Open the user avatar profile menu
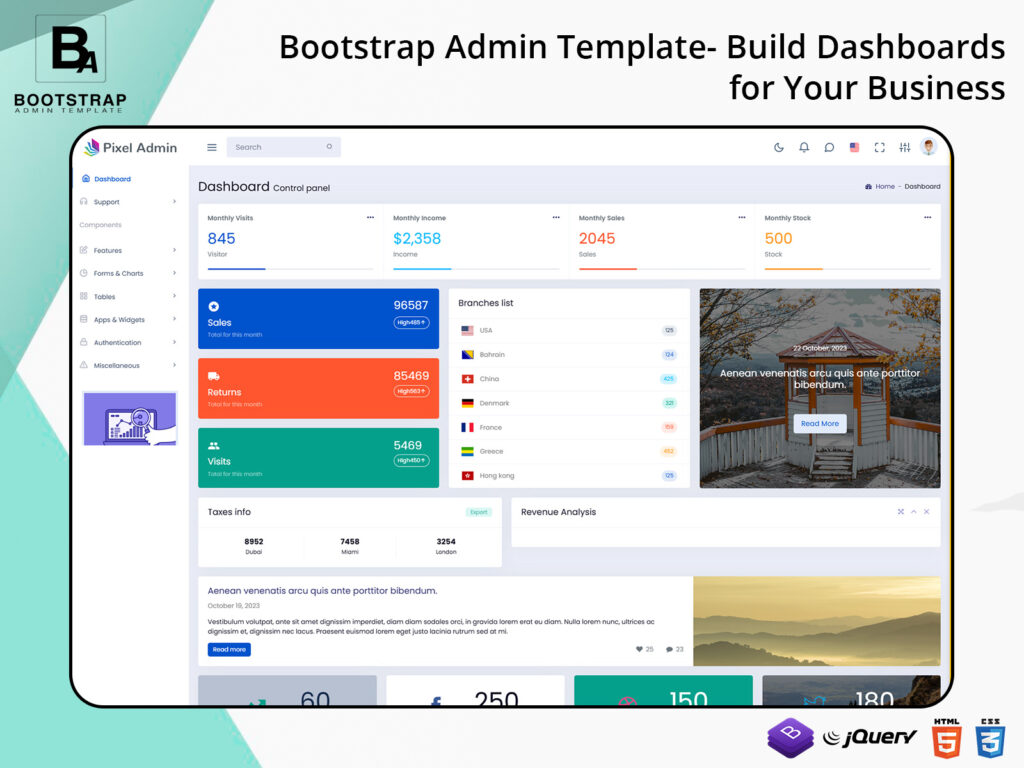 pyautogui.click(x=927, y=147)
